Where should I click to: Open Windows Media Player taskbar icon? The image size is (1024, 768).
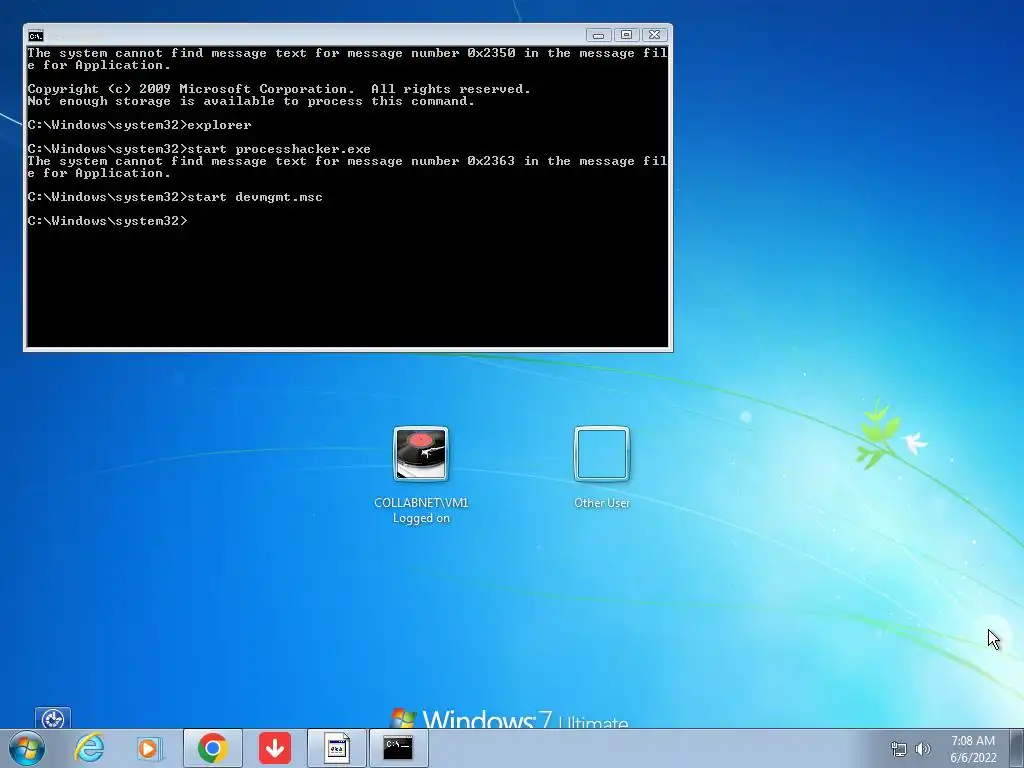coord(150,748)
